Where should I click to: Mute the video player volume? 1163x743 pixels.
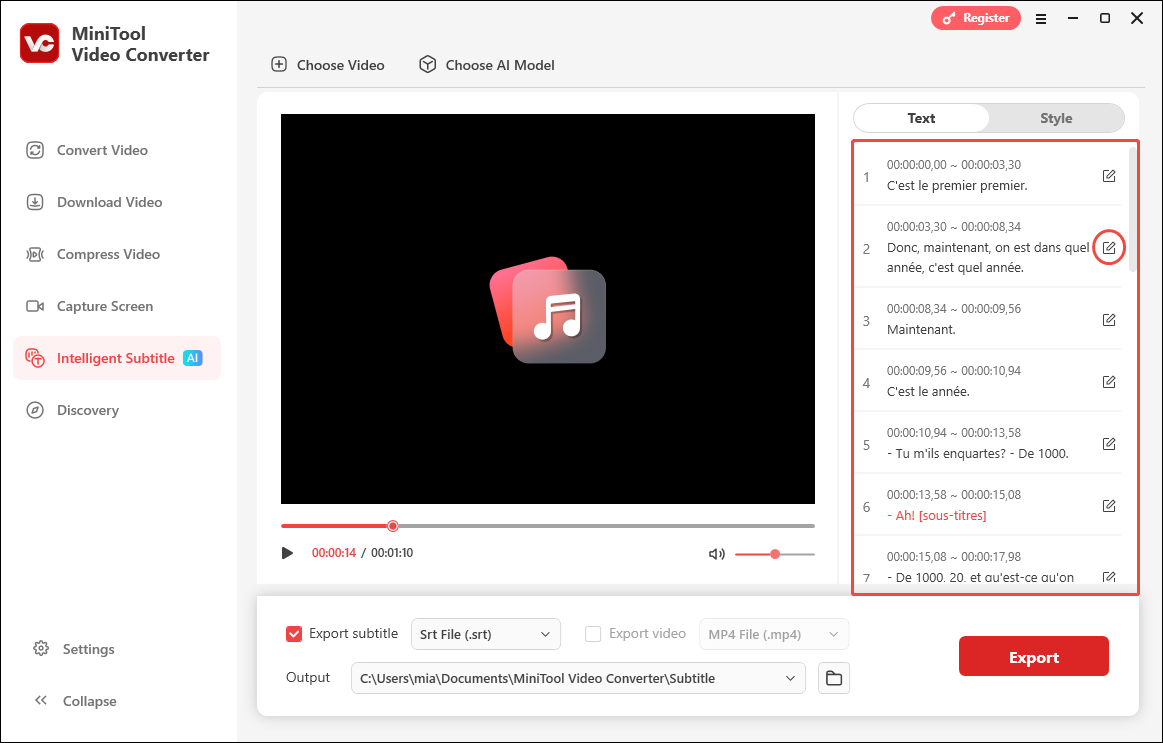point(717,553)
